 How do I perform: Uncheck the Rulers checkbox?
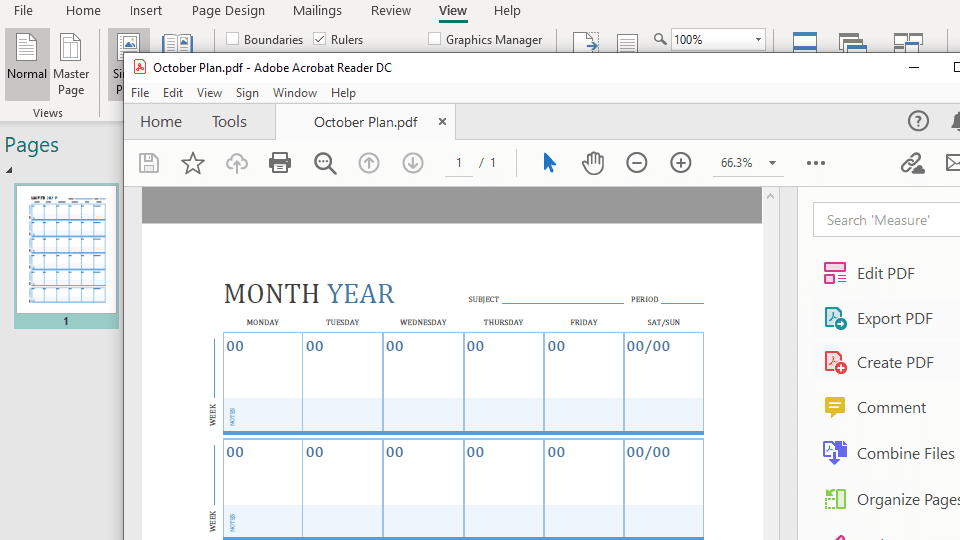click(x=320, y=40)
